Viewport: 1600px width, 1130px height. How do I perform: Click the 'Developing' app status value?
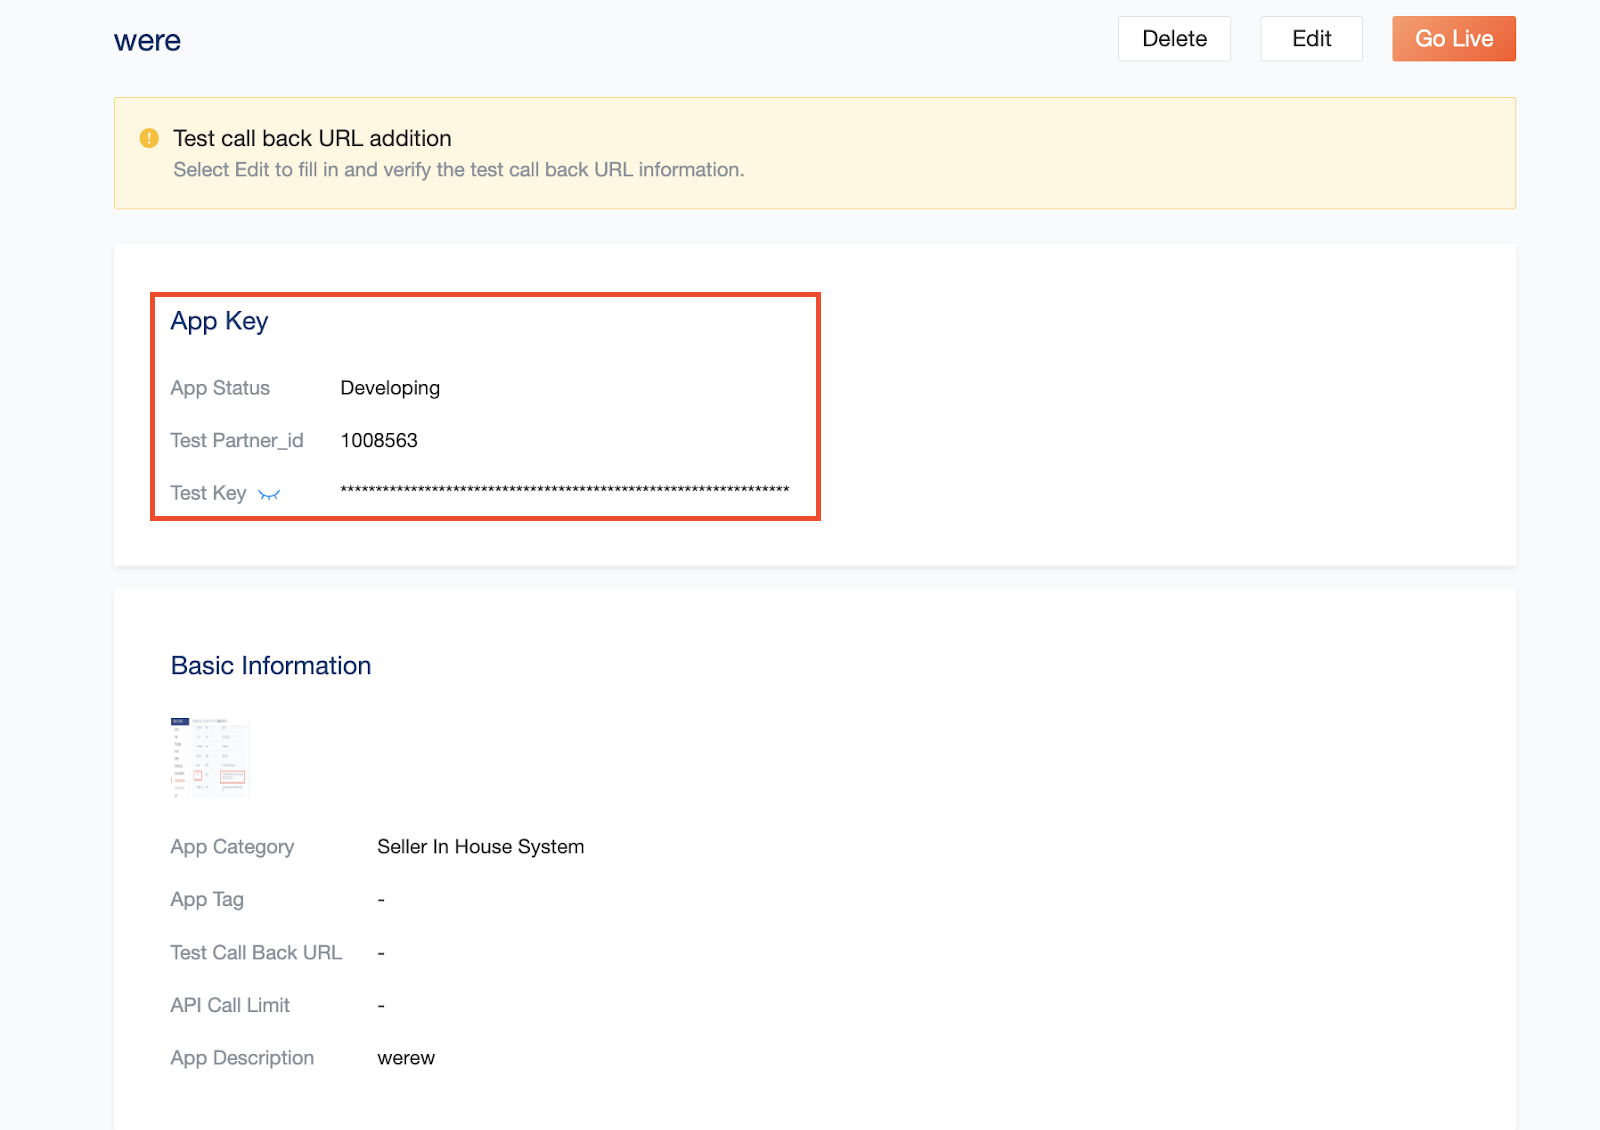point(390,388)
